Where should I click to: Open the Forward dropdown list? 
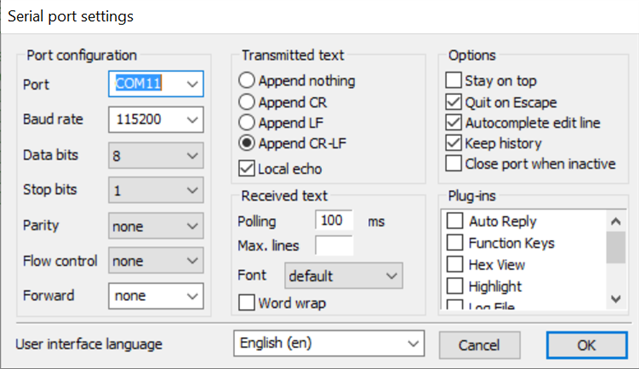tap(156, 296)
